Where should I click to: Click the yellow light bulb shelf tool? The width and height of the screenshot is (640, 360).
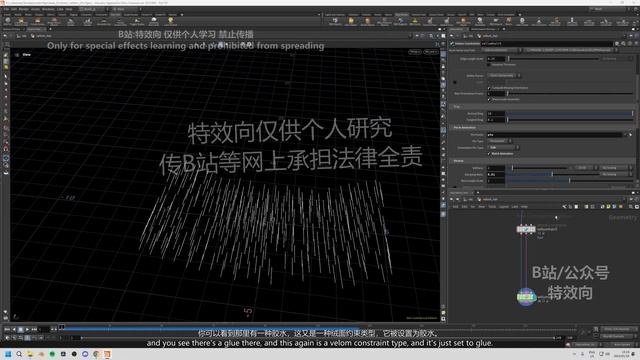click(x=171, y=20)
